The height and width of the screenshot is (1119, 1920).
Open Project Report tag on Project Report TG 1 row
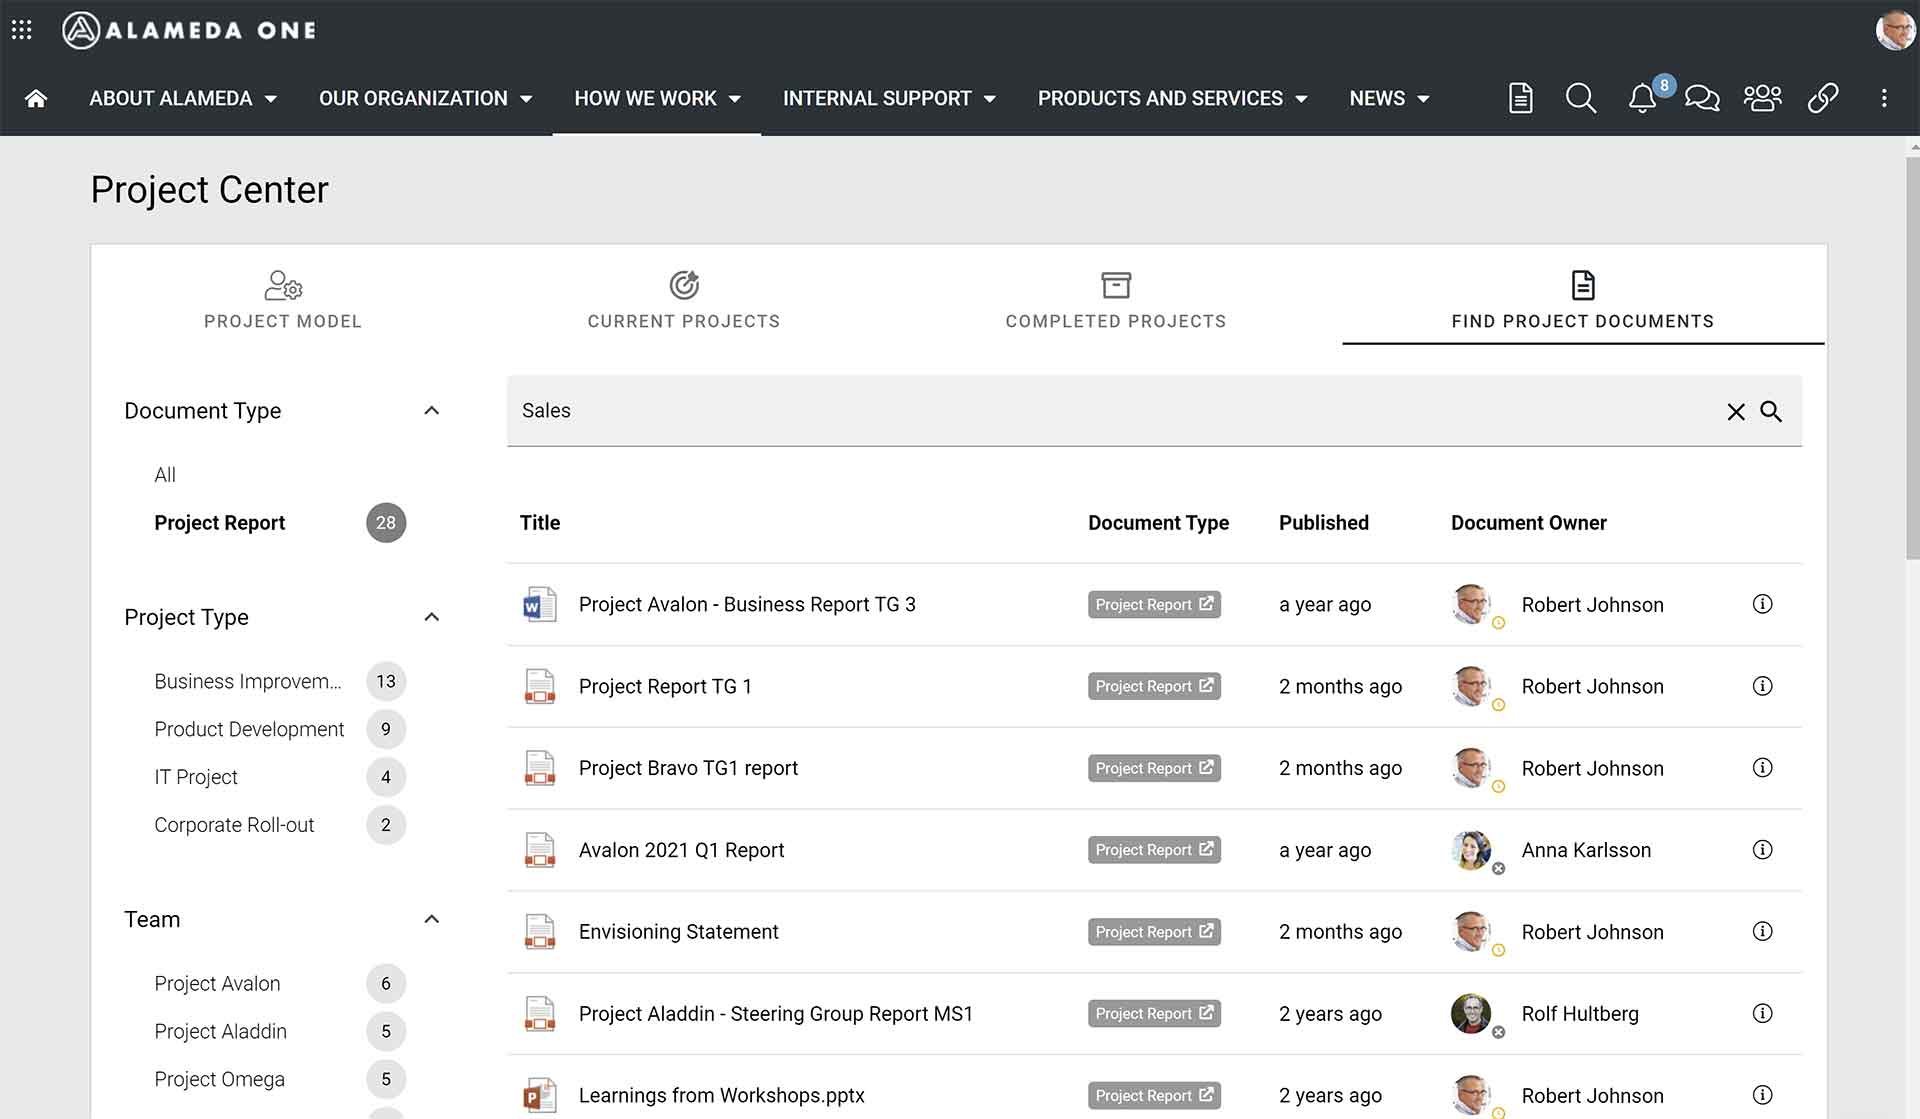tap(1154, 686)
